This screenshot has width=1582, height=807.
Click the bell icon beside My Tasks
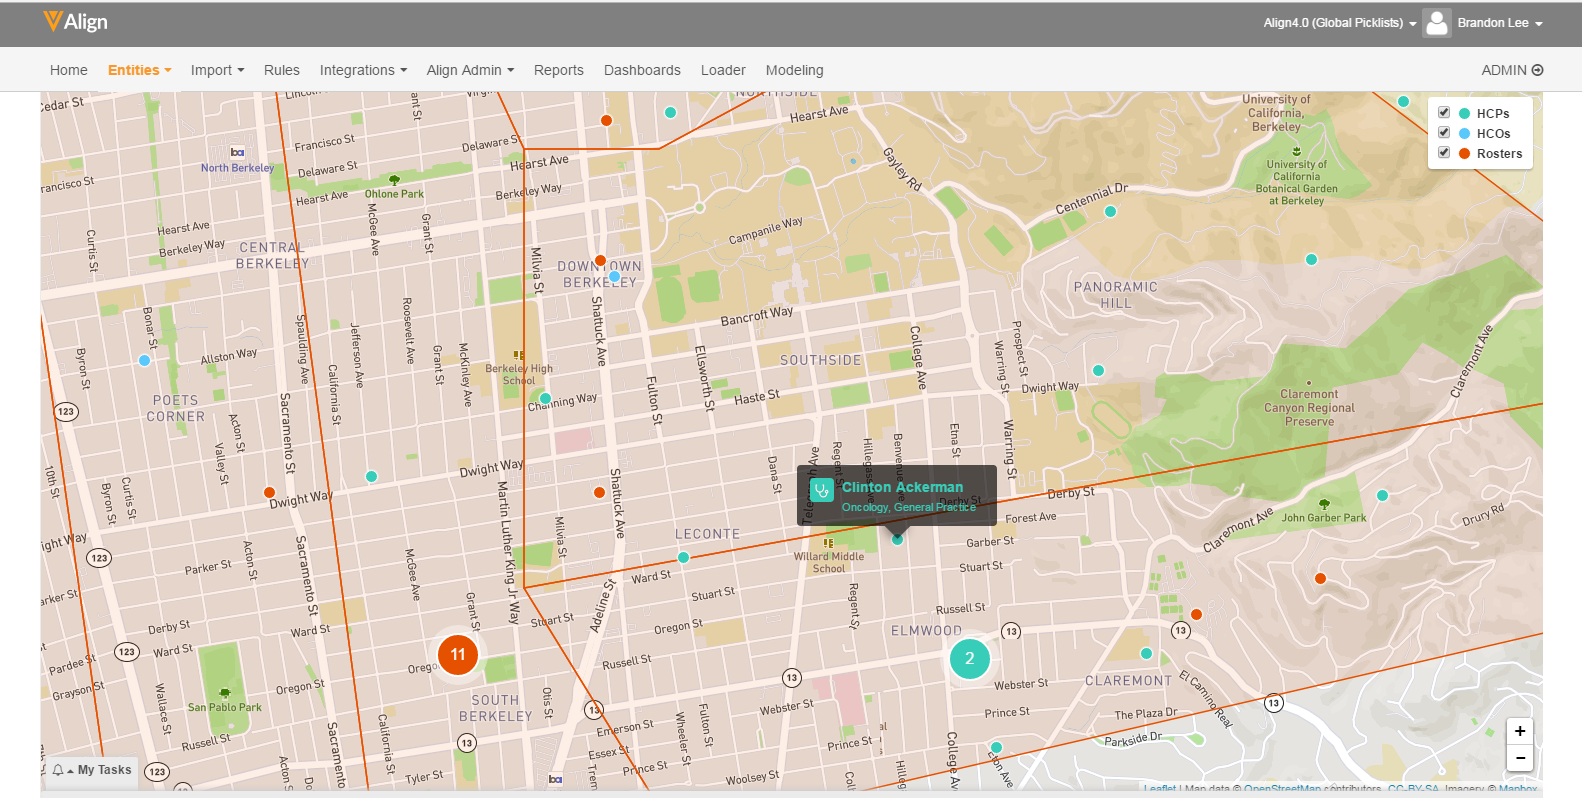[x=58, y=770]
